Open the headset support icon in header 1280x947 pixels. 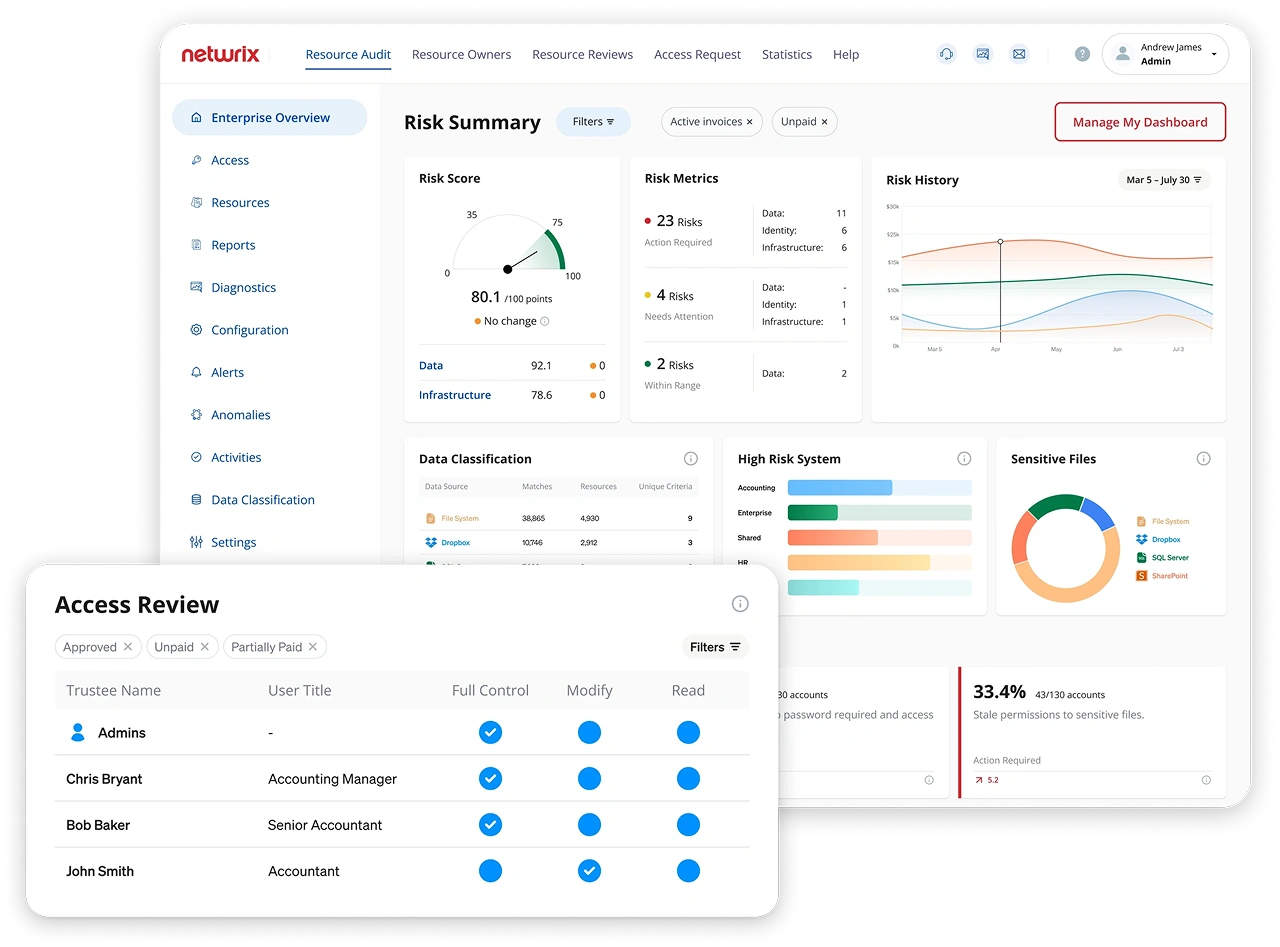[x=946, y=54]
